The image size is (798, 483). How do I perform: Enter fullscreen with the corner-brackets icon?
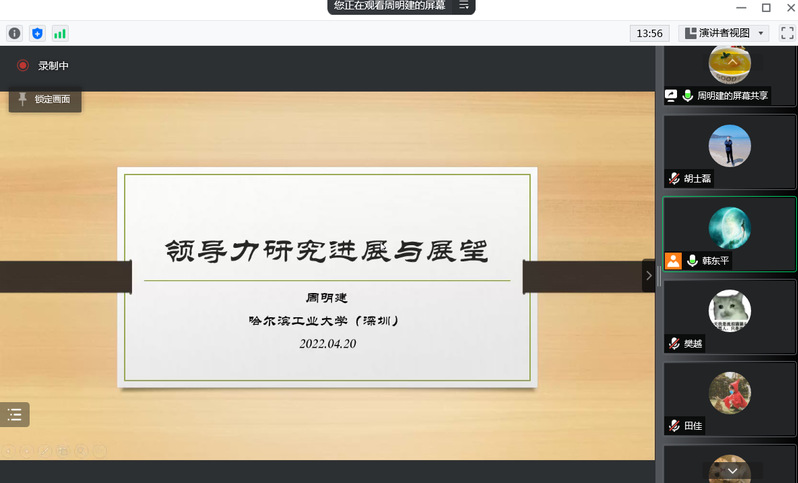point(787,33)
